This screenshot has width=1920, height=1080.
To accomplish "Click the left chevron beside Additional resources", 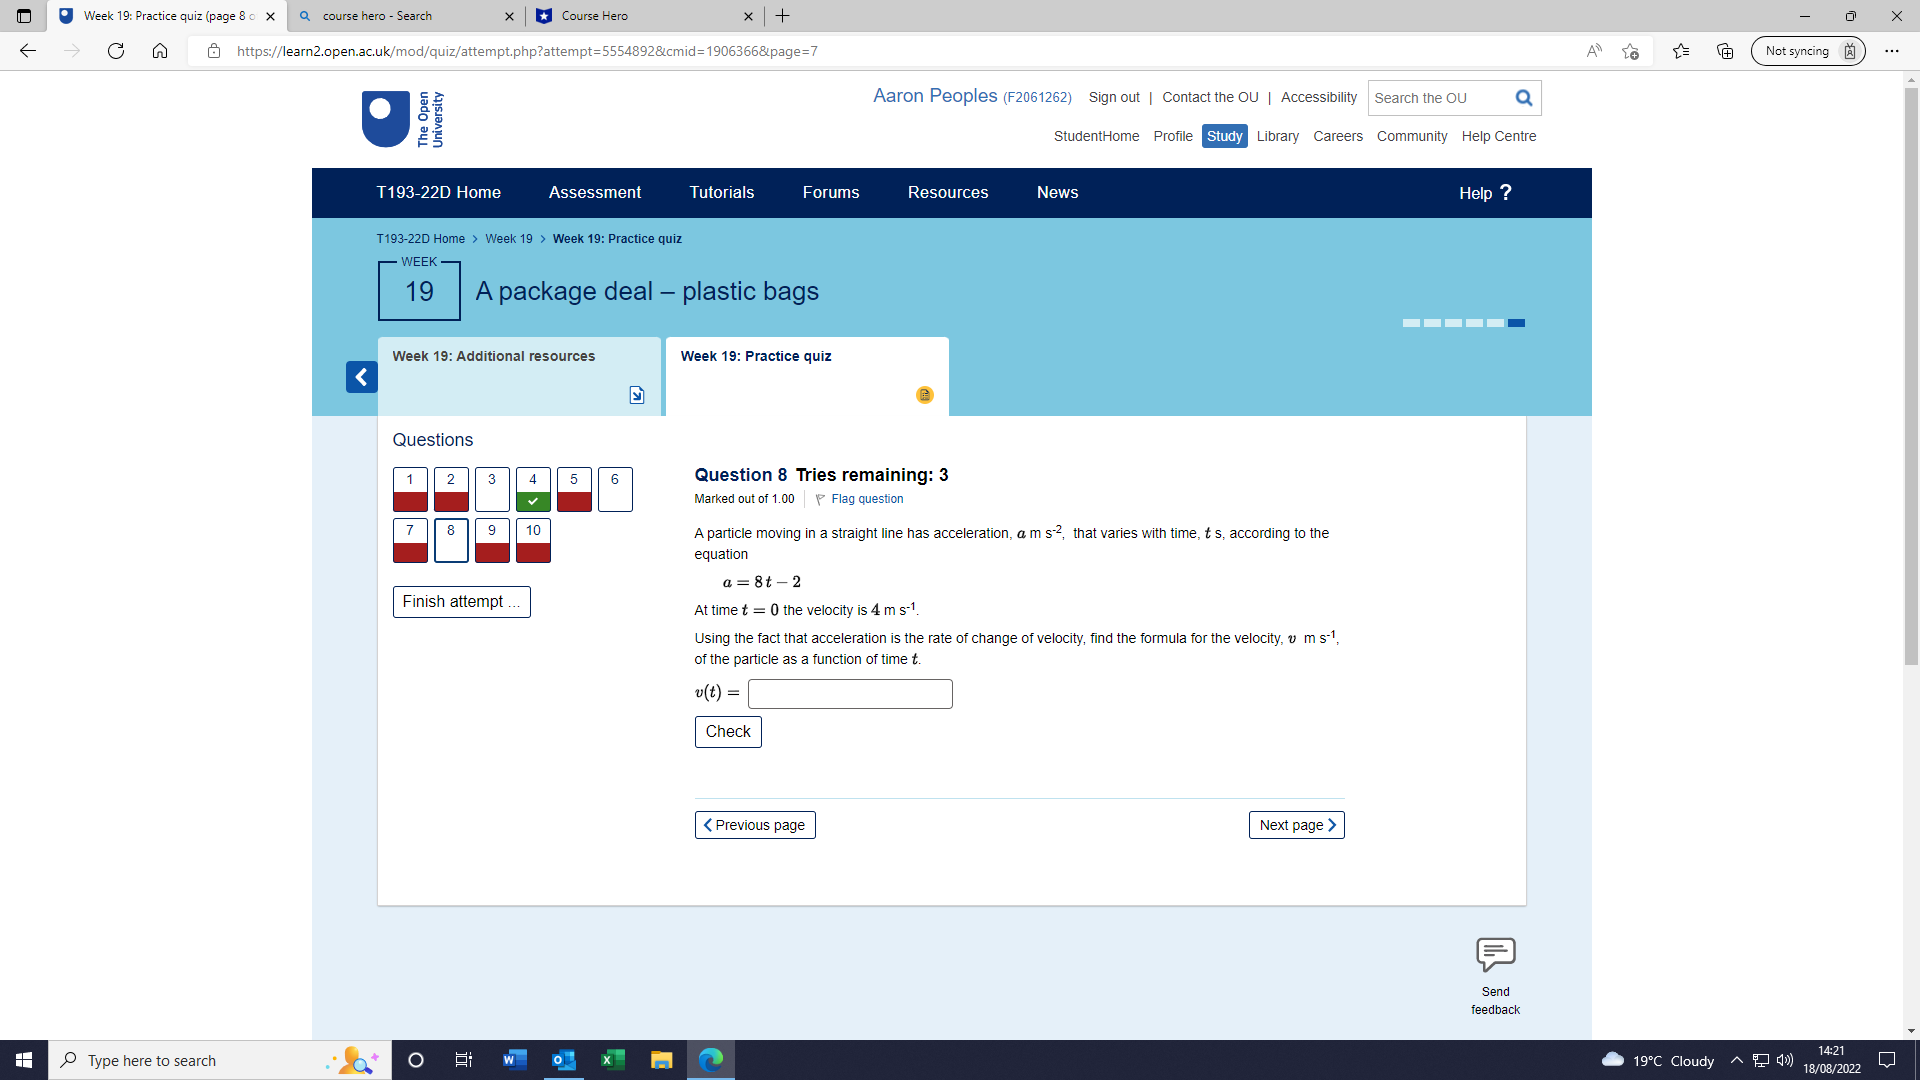I will tap(361, 377).
